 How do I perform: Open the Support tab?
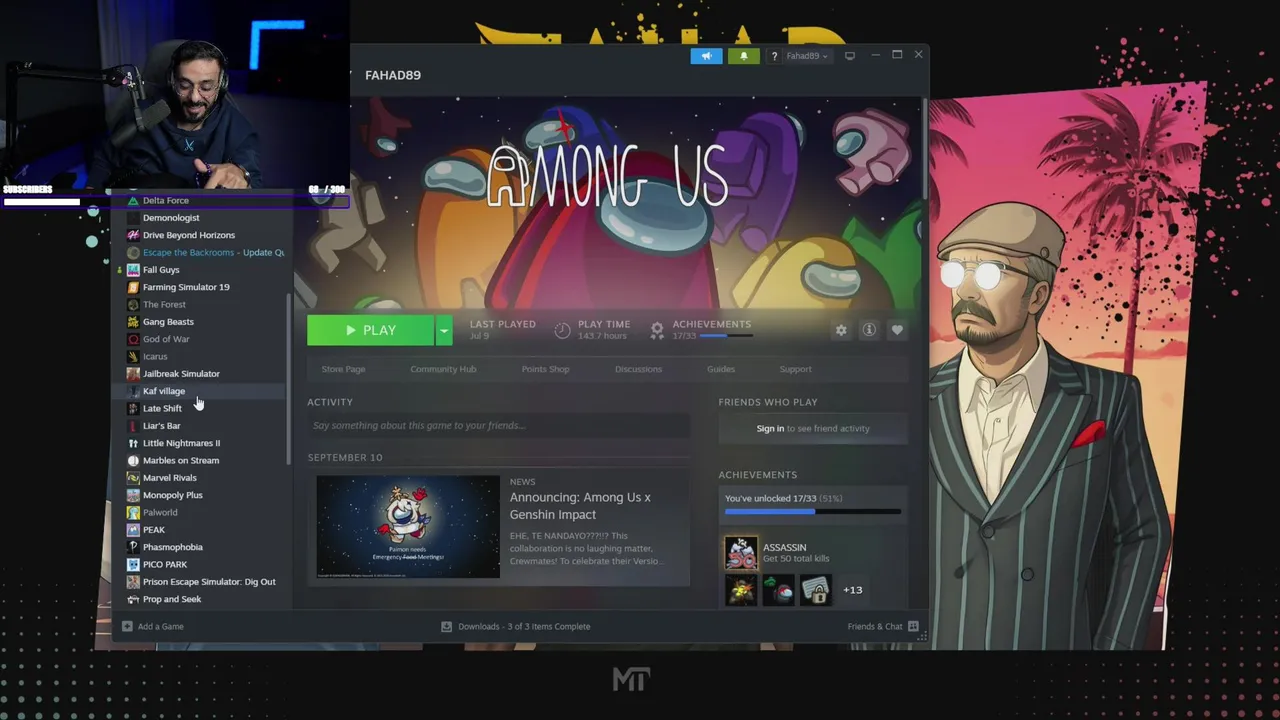click(x=795, y=369)
